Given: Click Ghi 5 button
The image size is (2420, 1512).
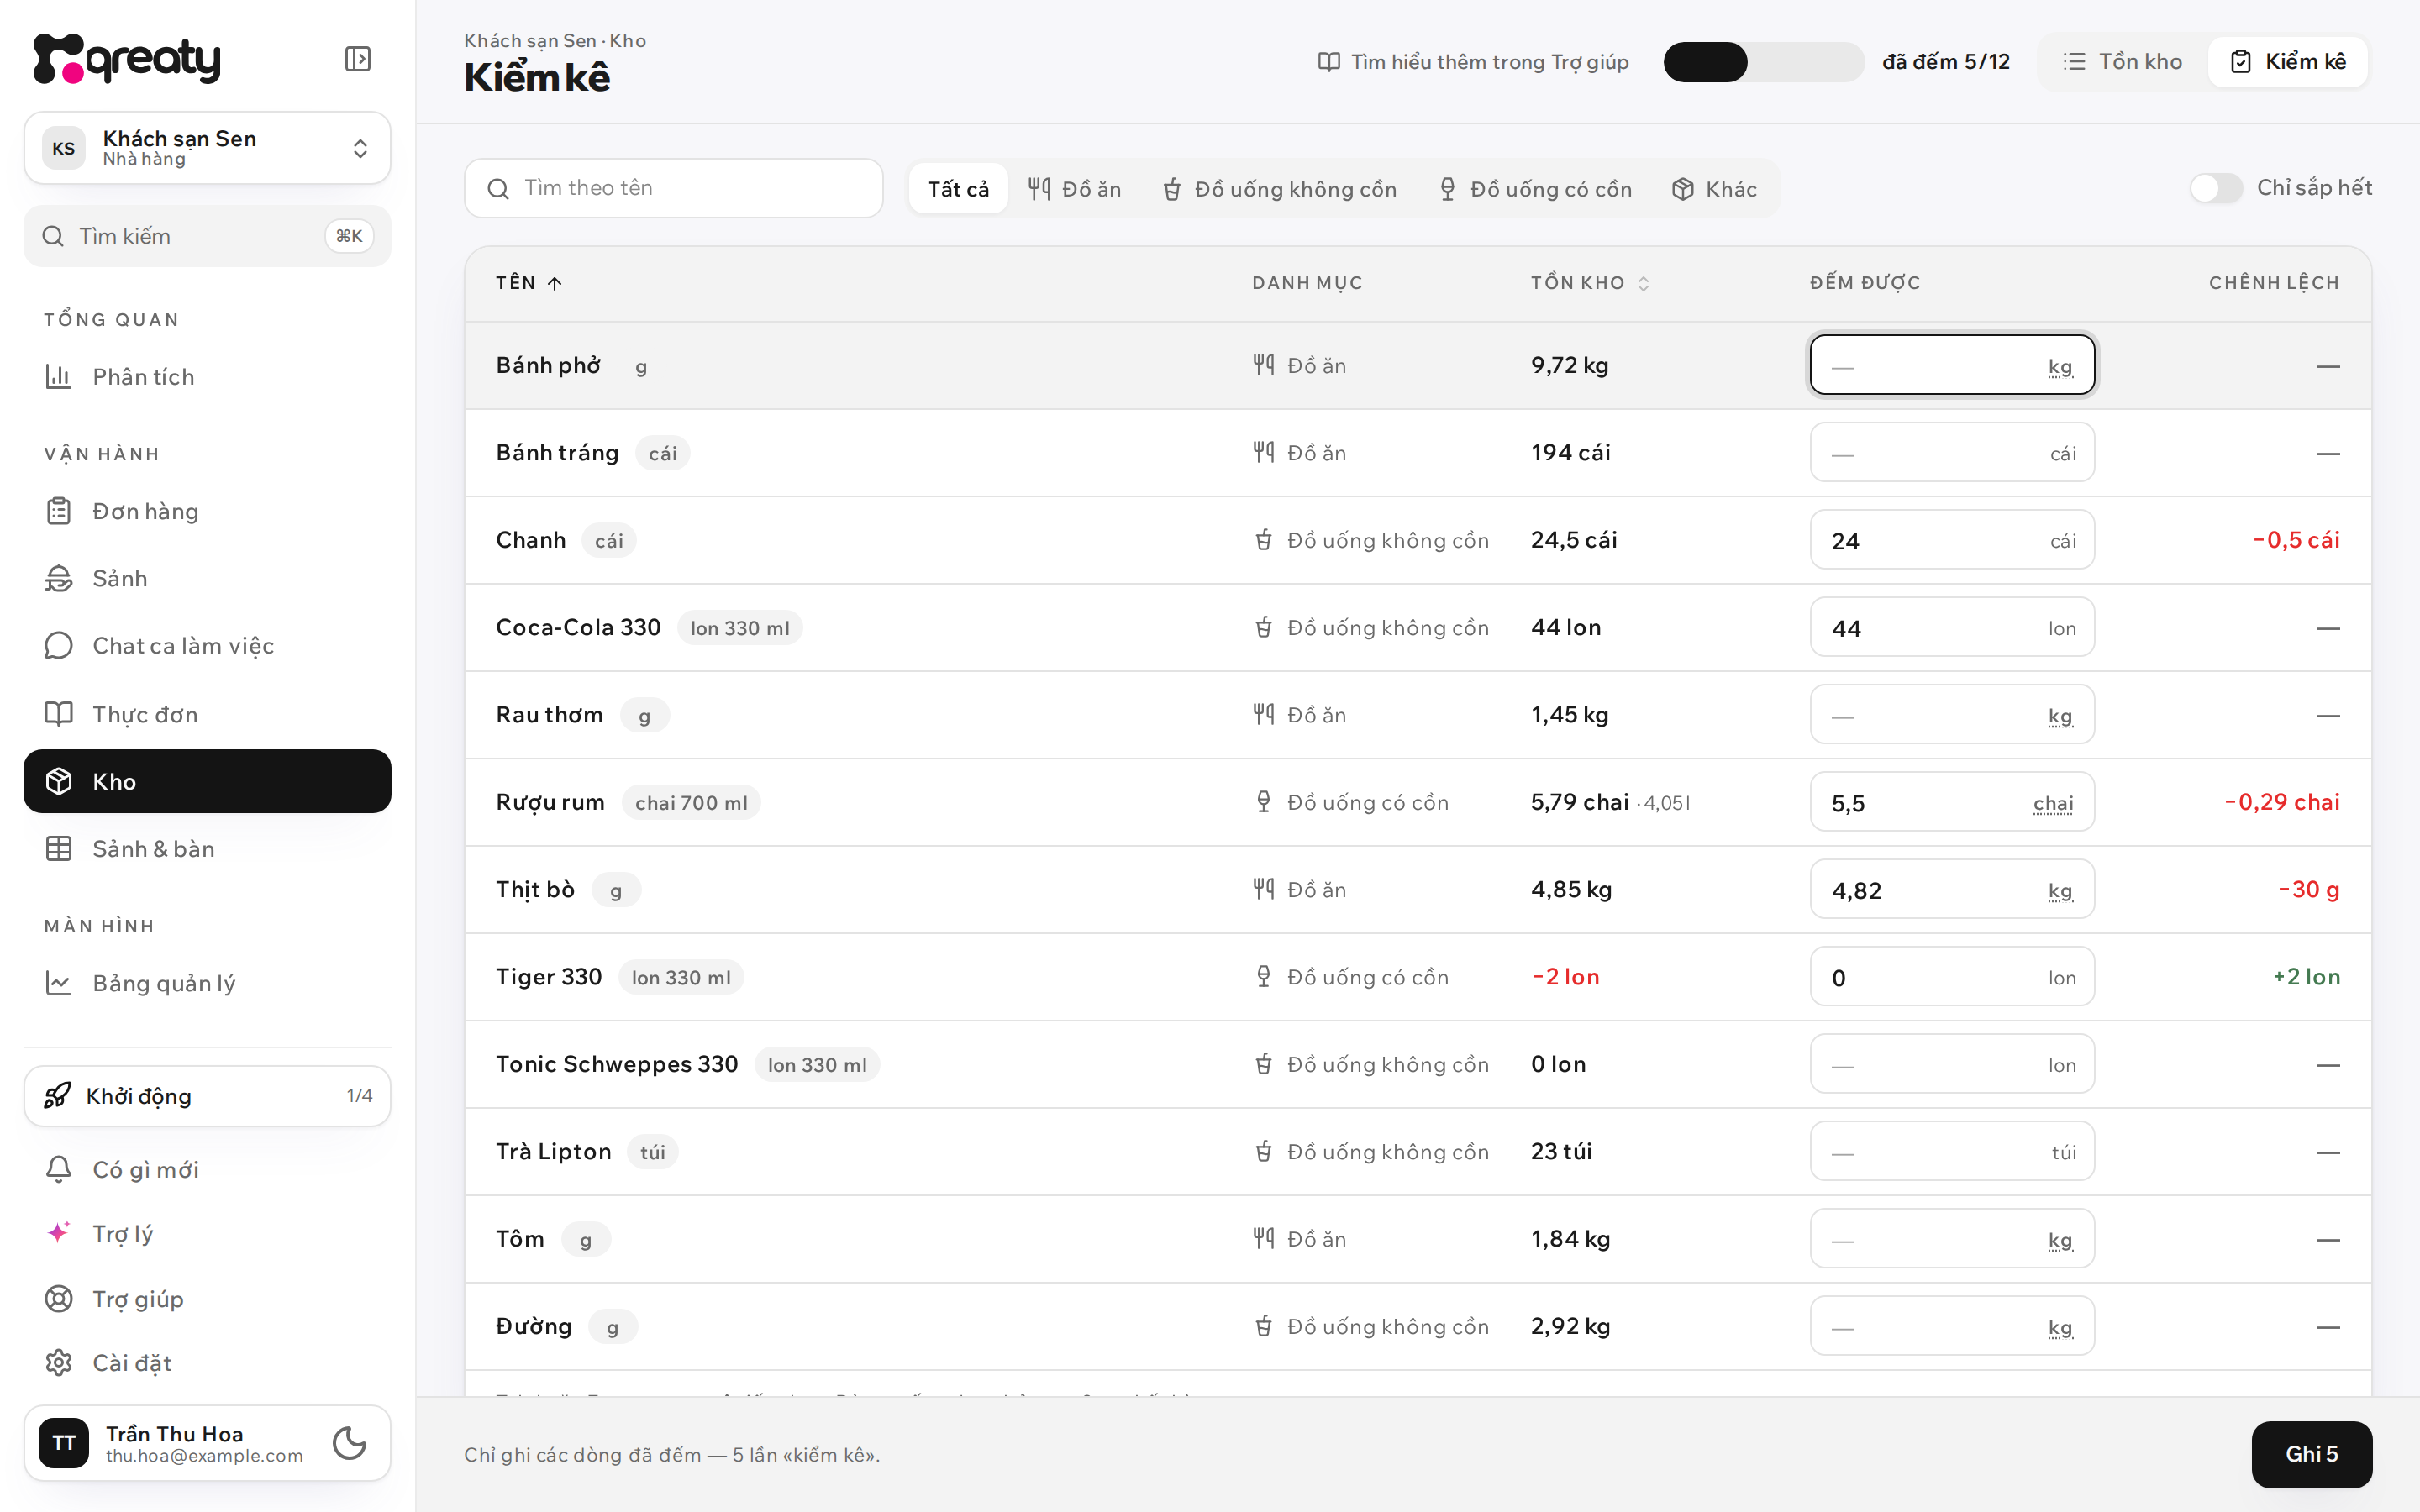Looking at the screenshot, I should pyautogui.click(x=2311, y=1454).
